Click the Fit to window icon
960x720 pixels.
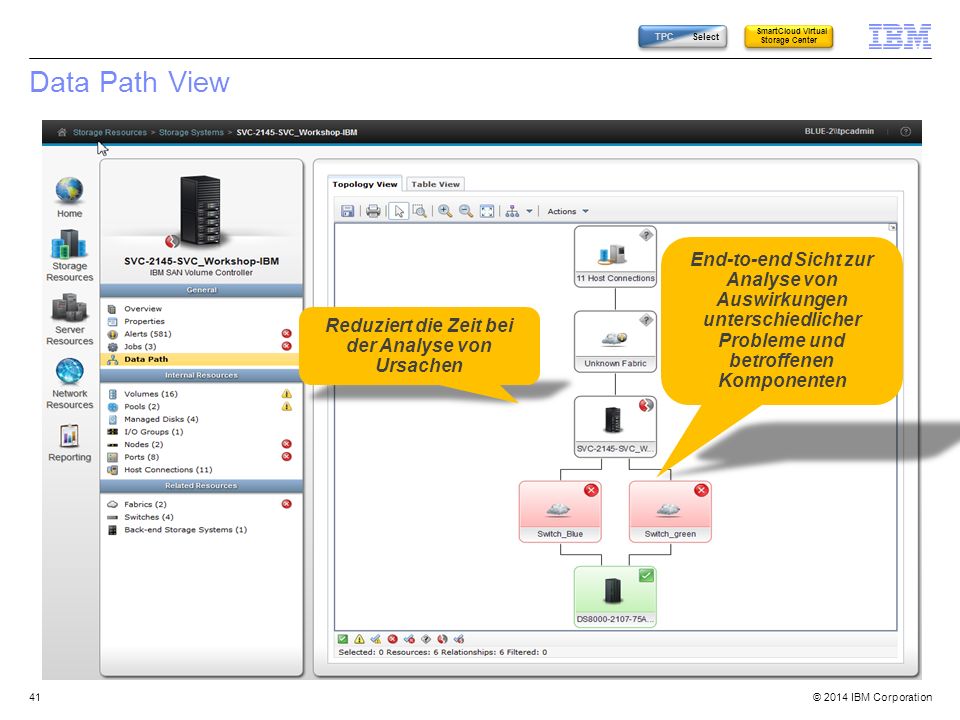pos(487,211)
